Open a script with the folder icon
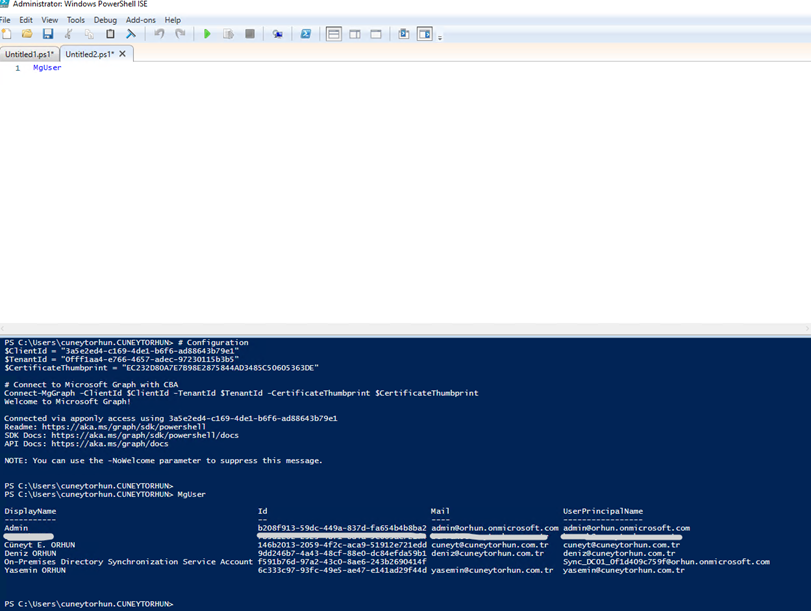 27,34
